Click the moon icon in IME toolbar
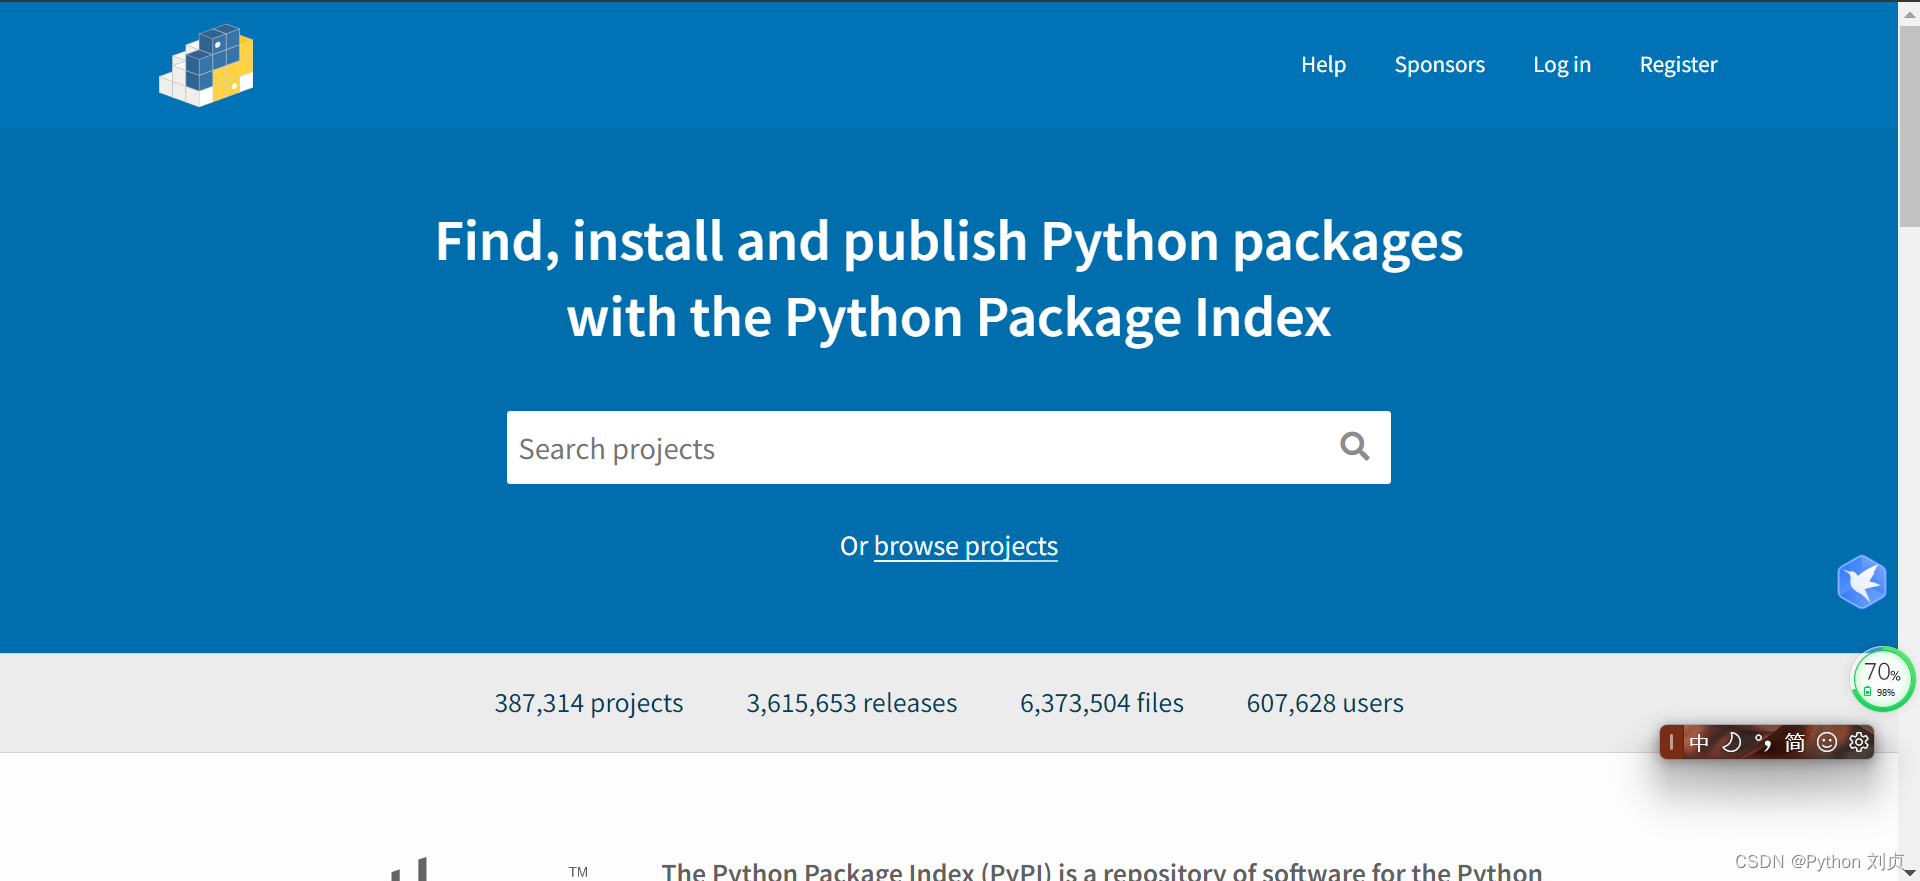 (x=1731, y=742)
